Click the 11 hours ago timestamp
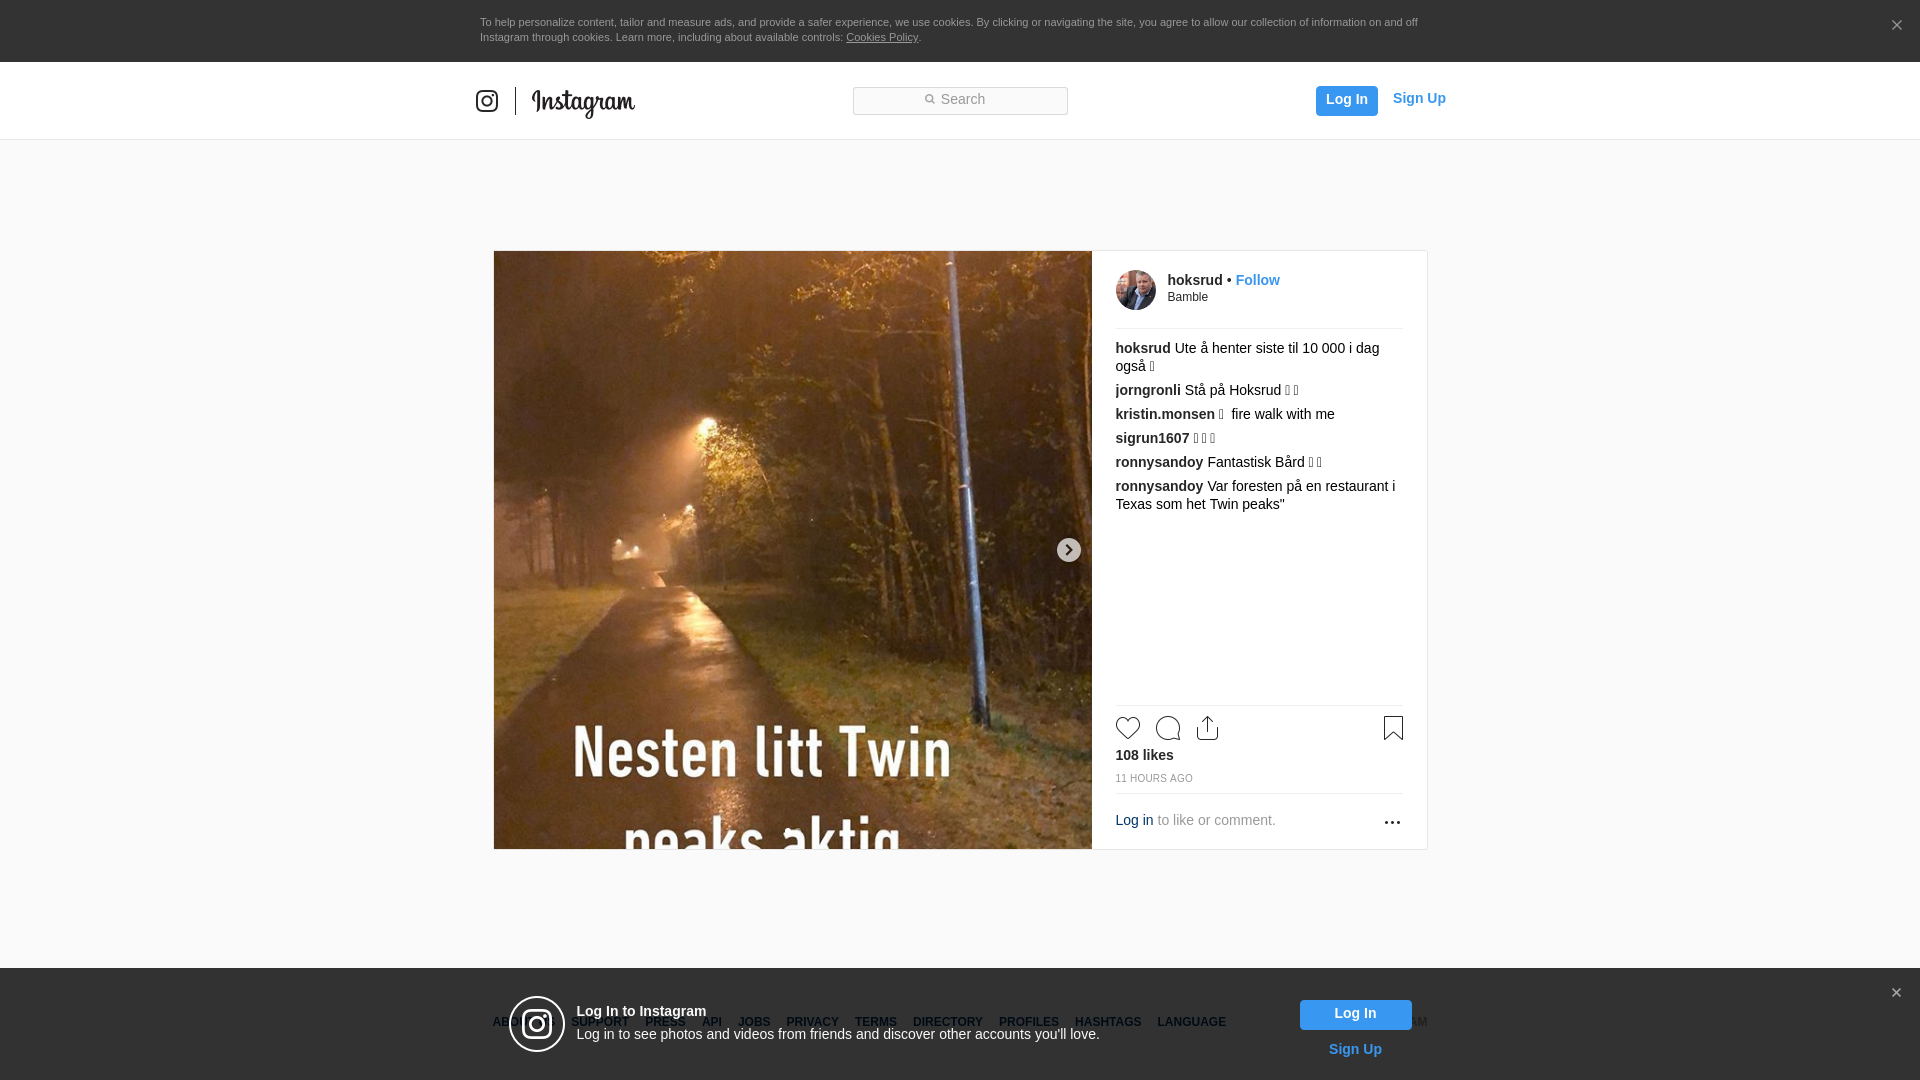Viewport: 1920px width, 1080px height. [1153, 778]
